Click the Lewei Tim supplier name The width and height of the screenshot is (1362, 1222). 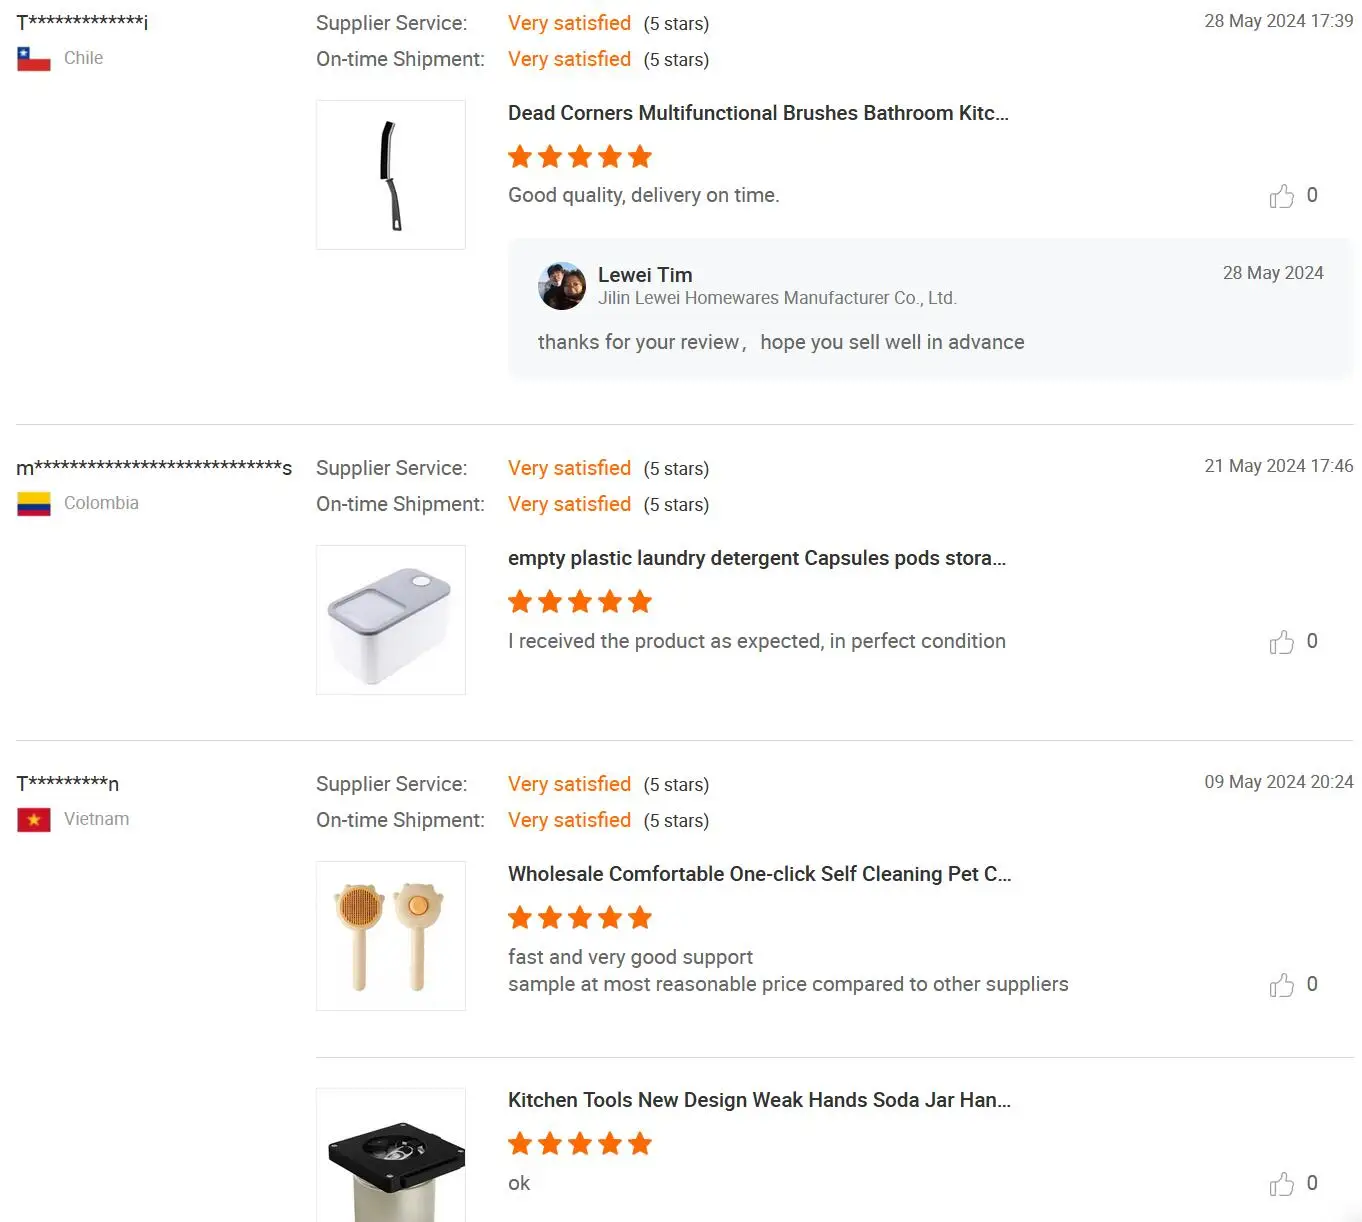[x=645, y=275]
